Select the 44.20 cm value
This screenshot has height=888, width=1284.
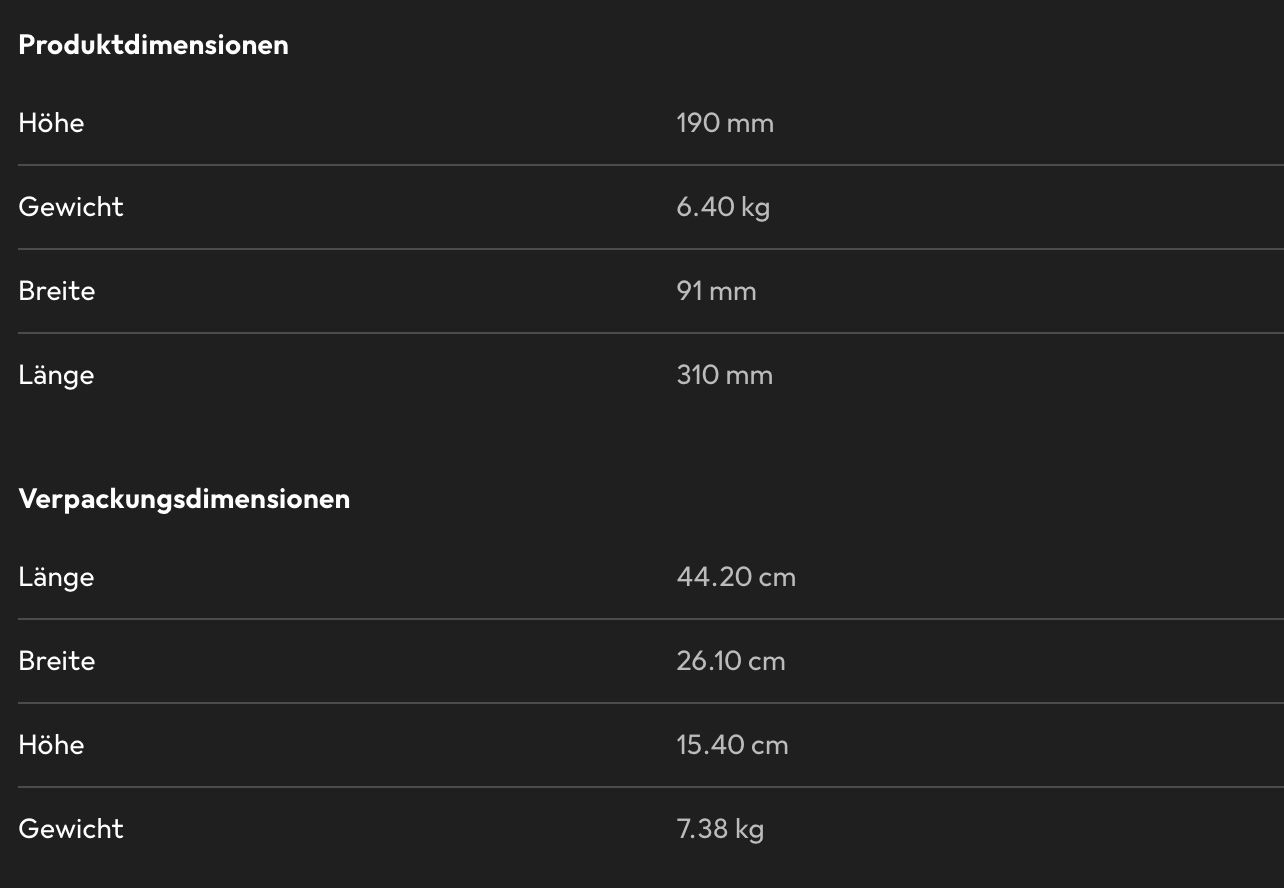736,577
